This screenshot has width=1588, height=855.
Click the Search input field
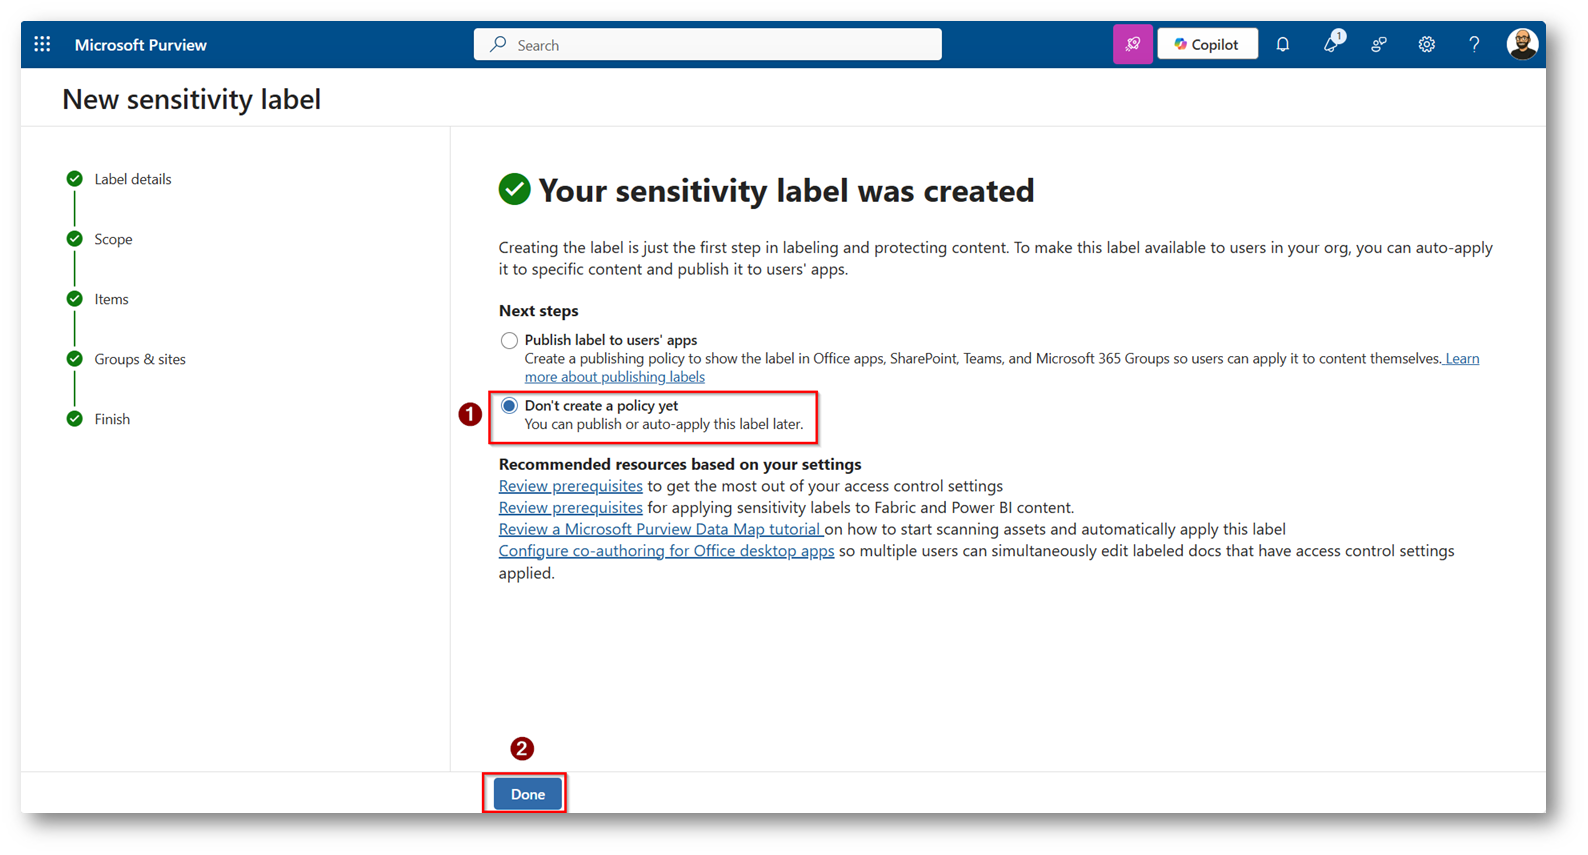pos(707,45)
